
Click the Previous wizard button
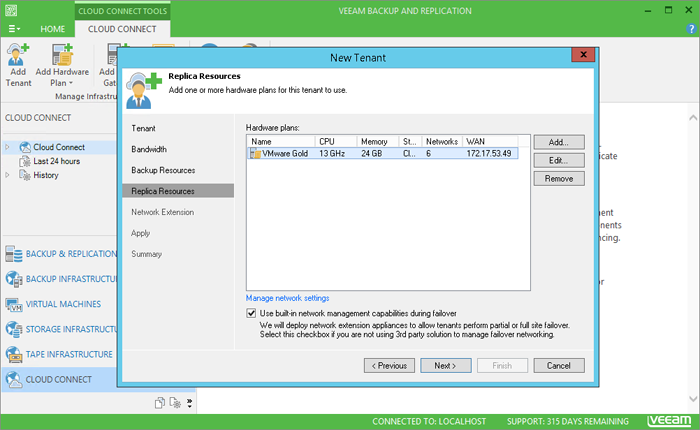point(389,365)
